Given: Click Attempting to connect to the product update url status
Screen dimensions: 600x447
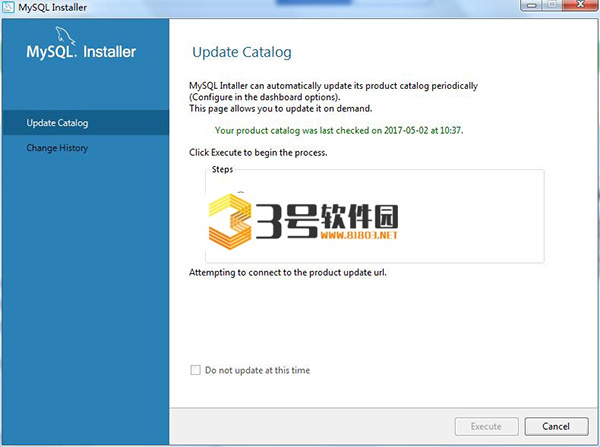Looking at the screenshot, I should (288, 272).
